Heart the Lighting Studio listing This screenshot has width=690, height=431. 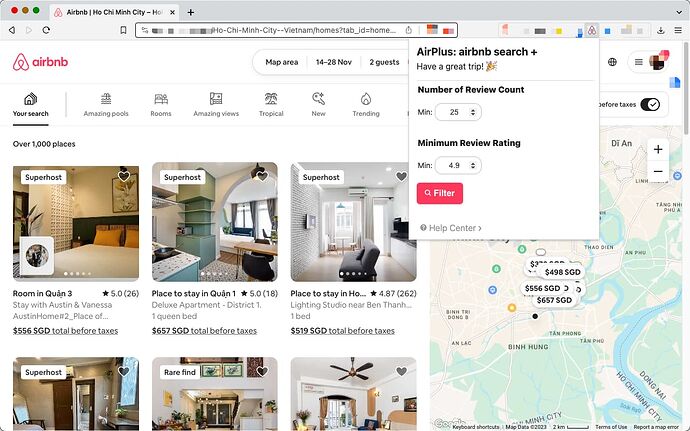coord(401,176)
